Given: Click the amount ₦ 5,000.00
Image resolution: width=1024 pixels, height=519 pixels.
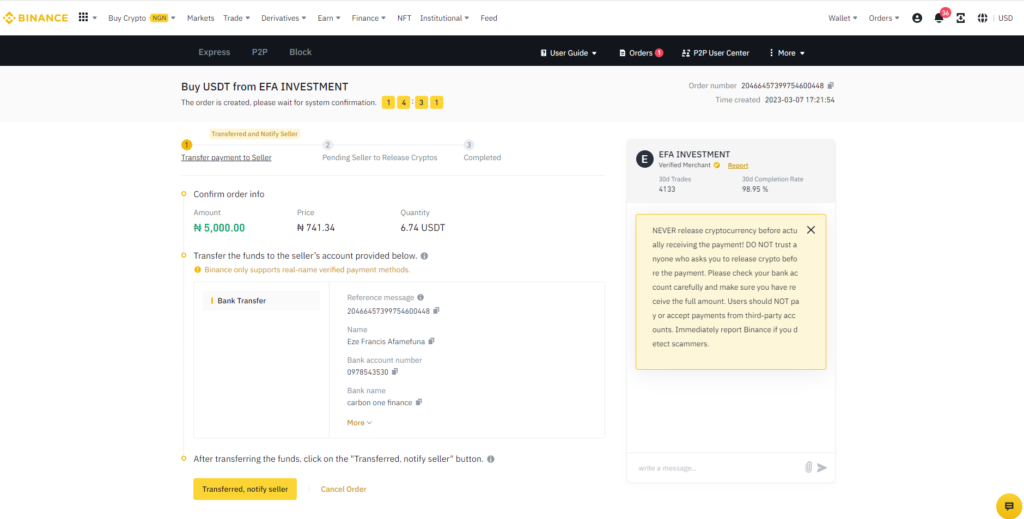Looking at the screenshot, I should click(x=219, y=228).
